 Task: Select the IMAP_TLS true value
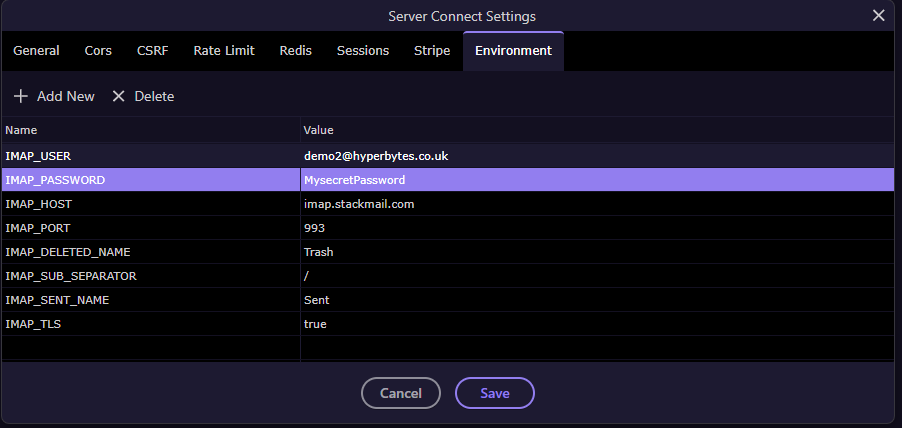[x=597, y=324]
